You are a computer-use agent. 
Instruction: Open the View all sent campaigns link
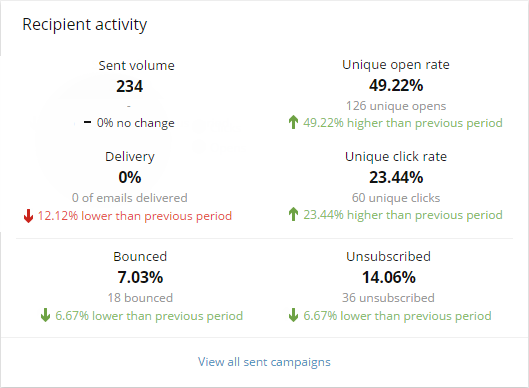[264, 362]
